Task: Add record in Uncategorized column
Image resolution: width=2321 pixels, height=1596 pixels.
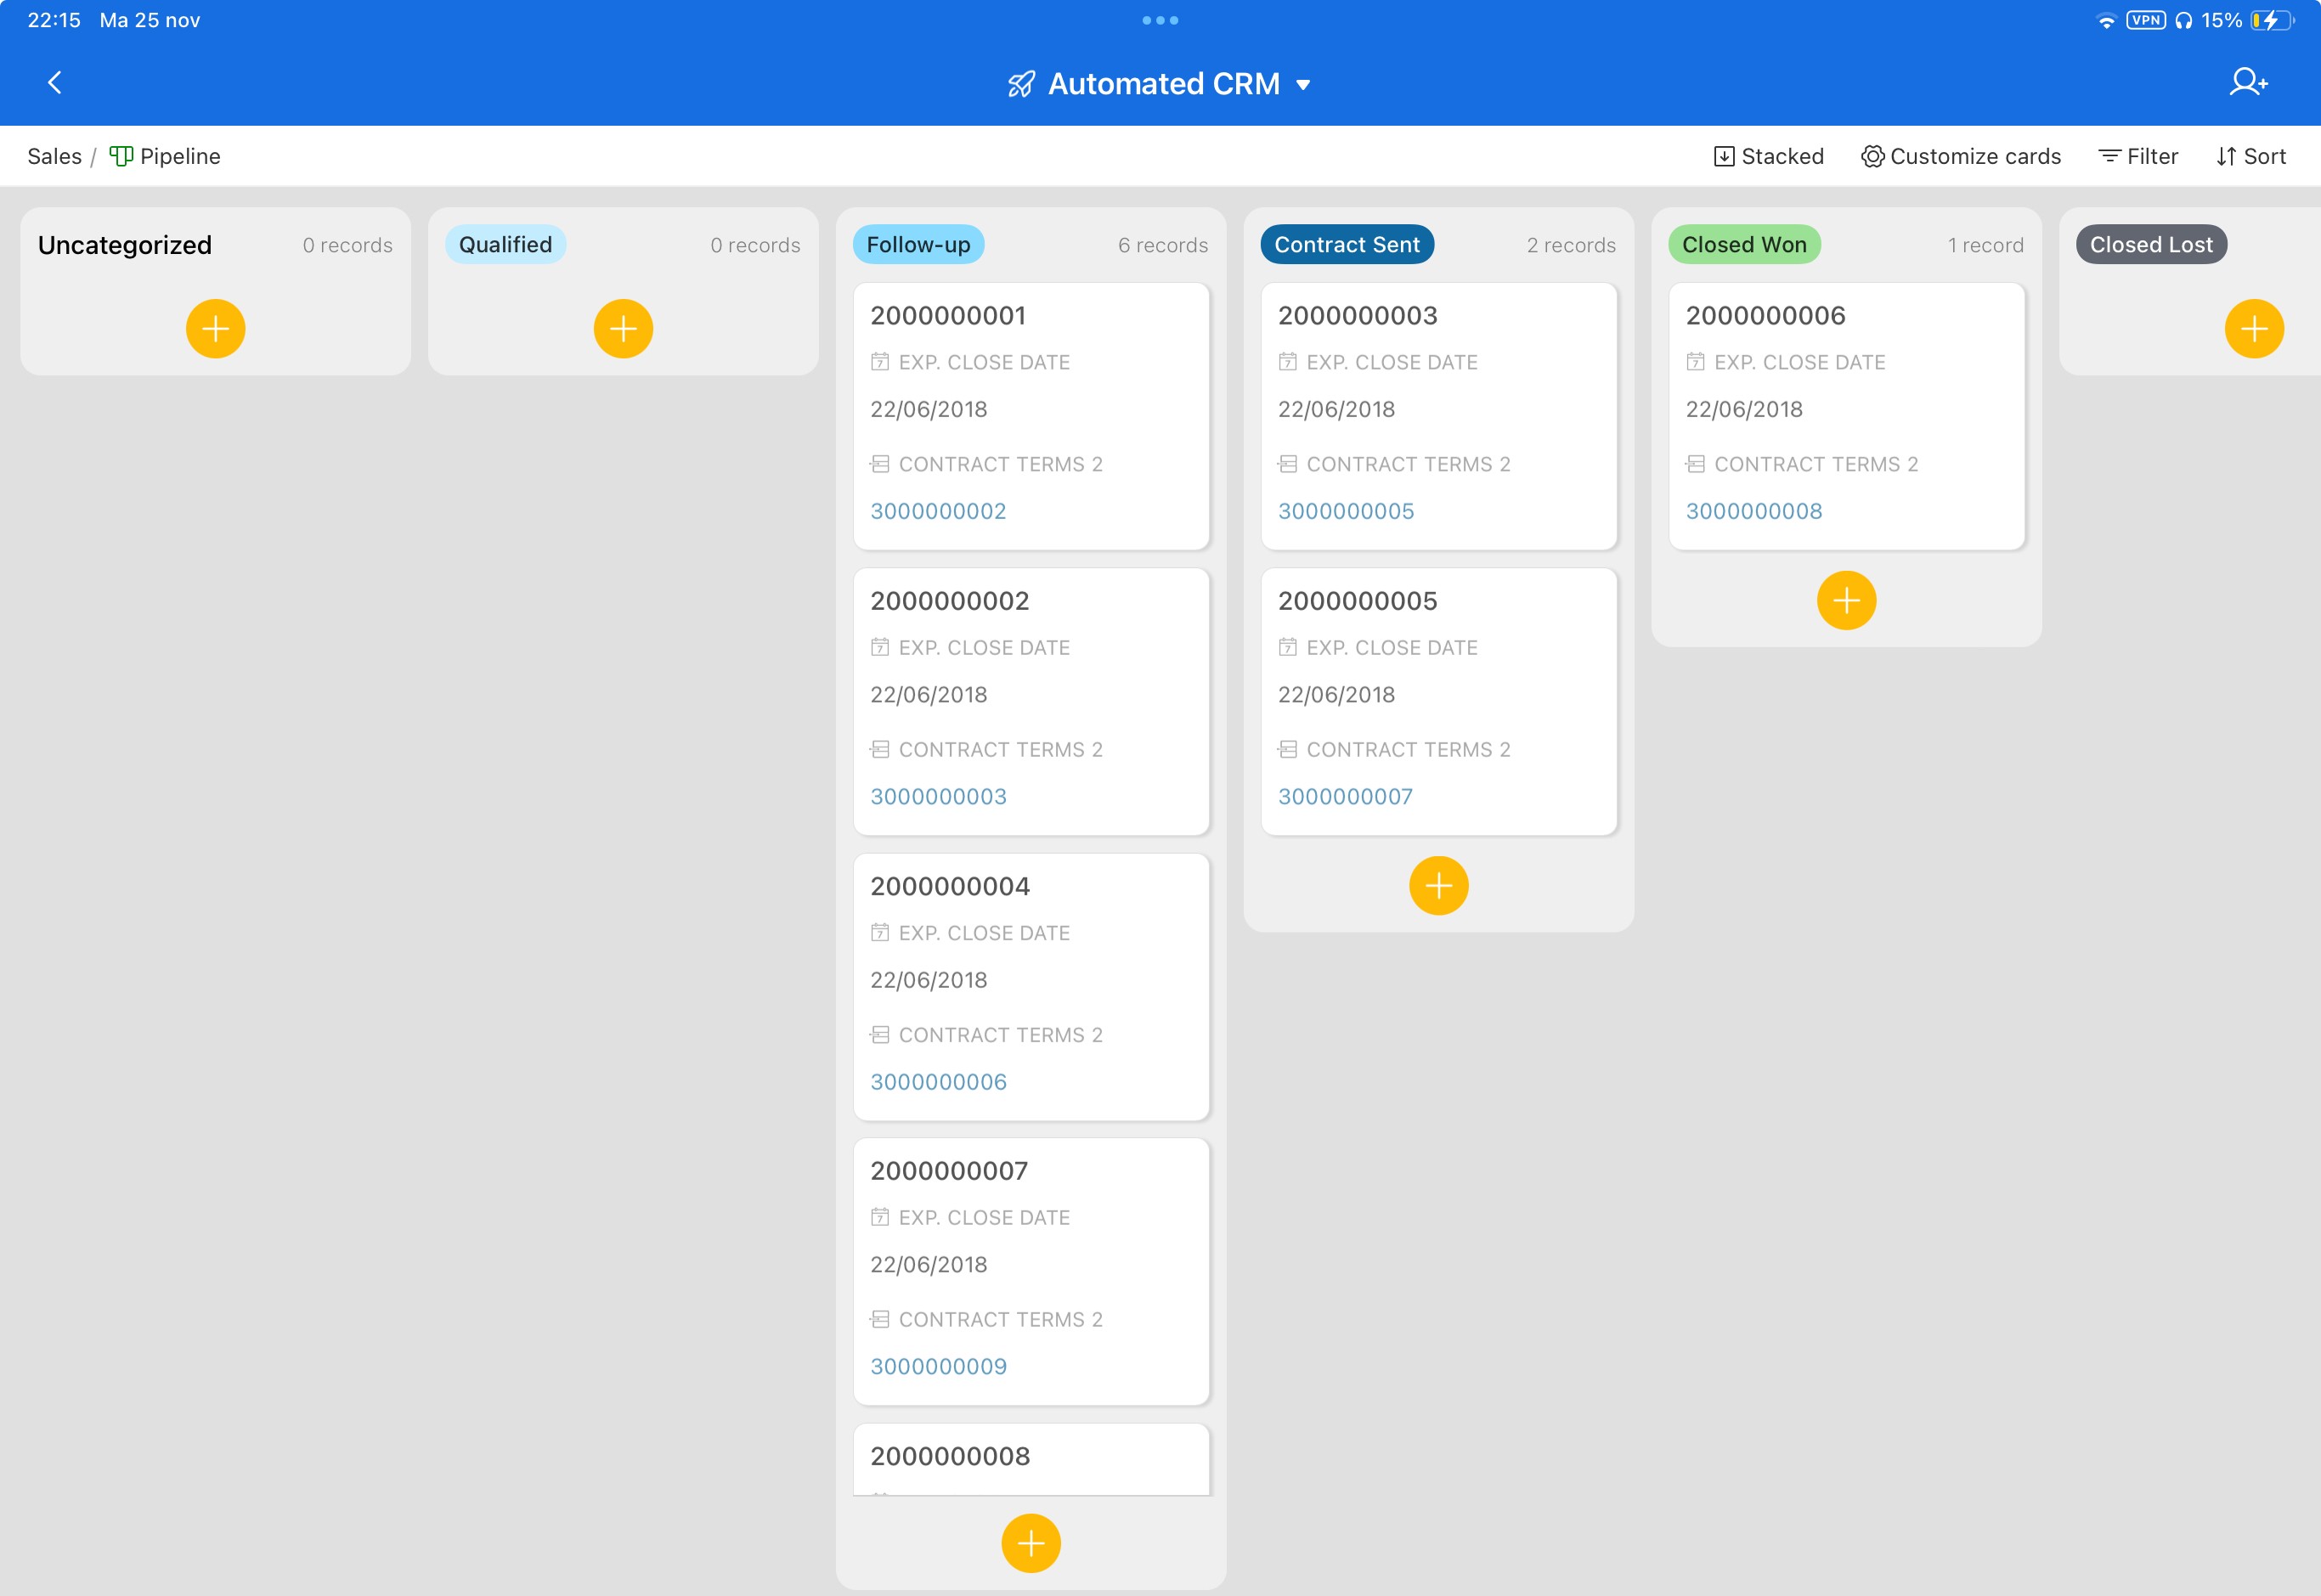Action: [x=215, y=329]
